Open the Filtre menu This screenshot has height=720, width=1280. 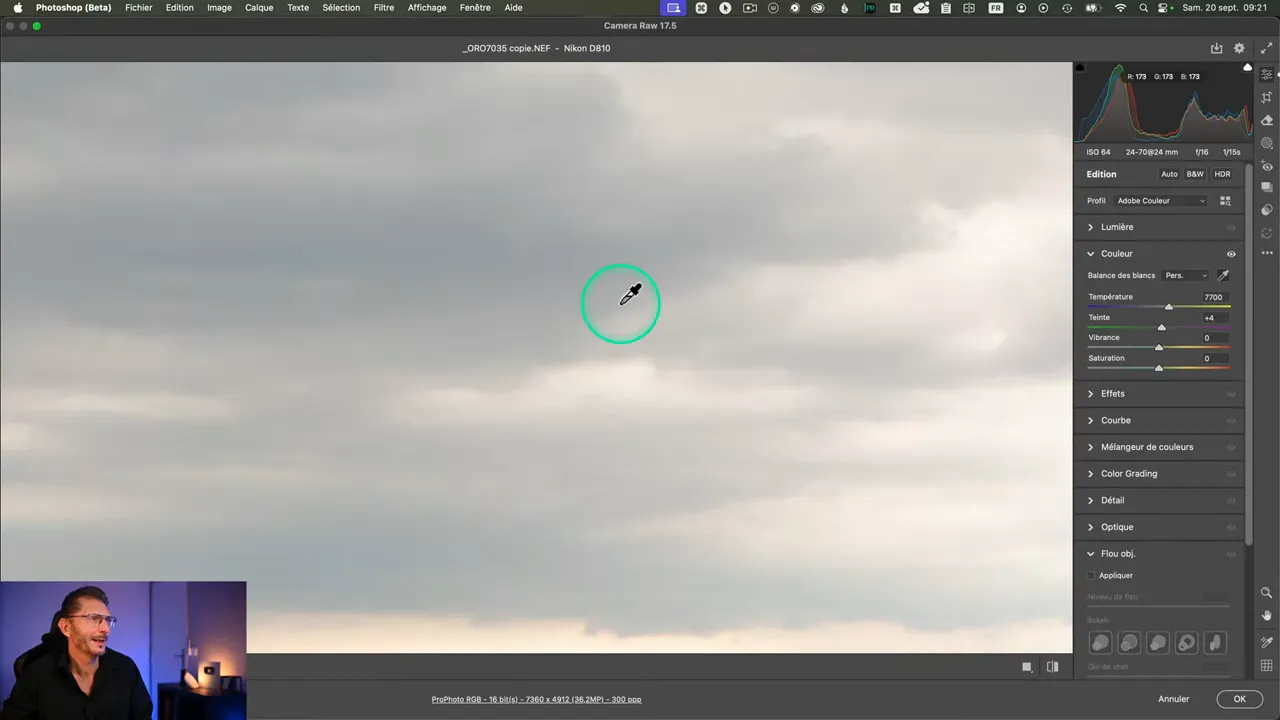384,8
